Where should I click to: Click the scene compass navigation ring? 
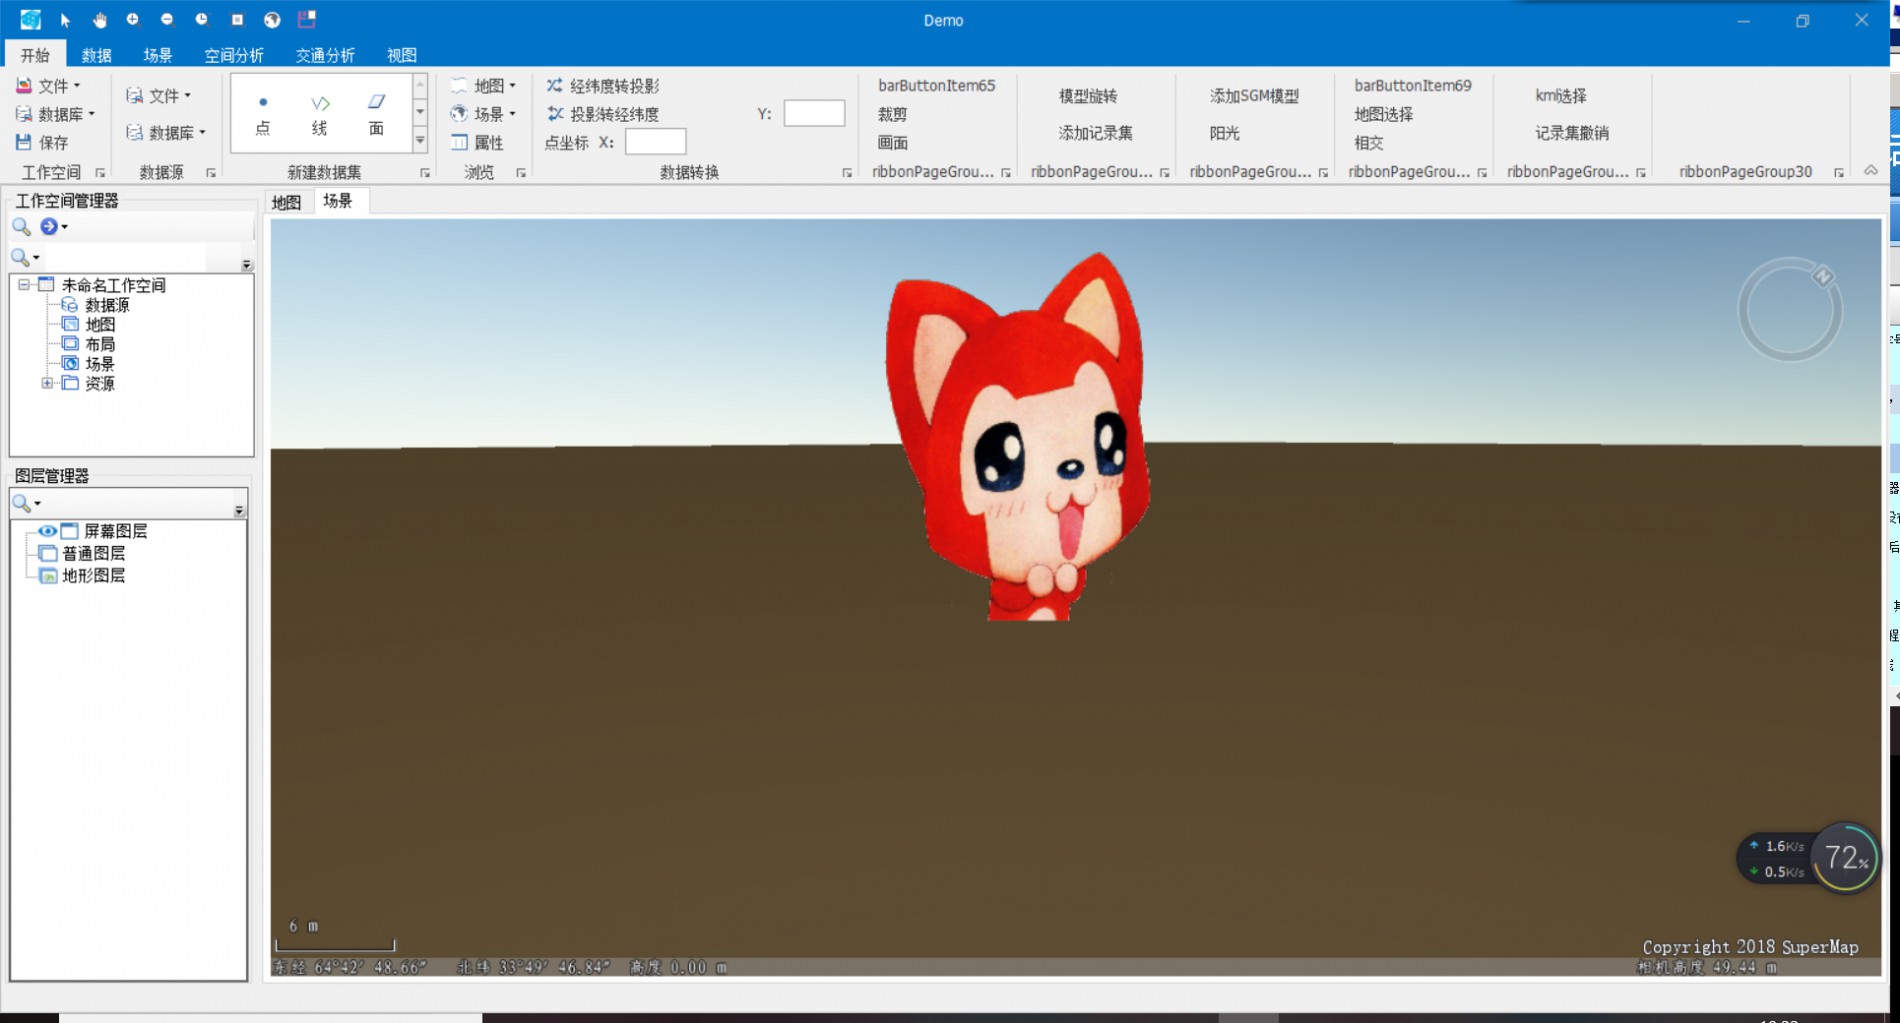[x=1790, y=310]
